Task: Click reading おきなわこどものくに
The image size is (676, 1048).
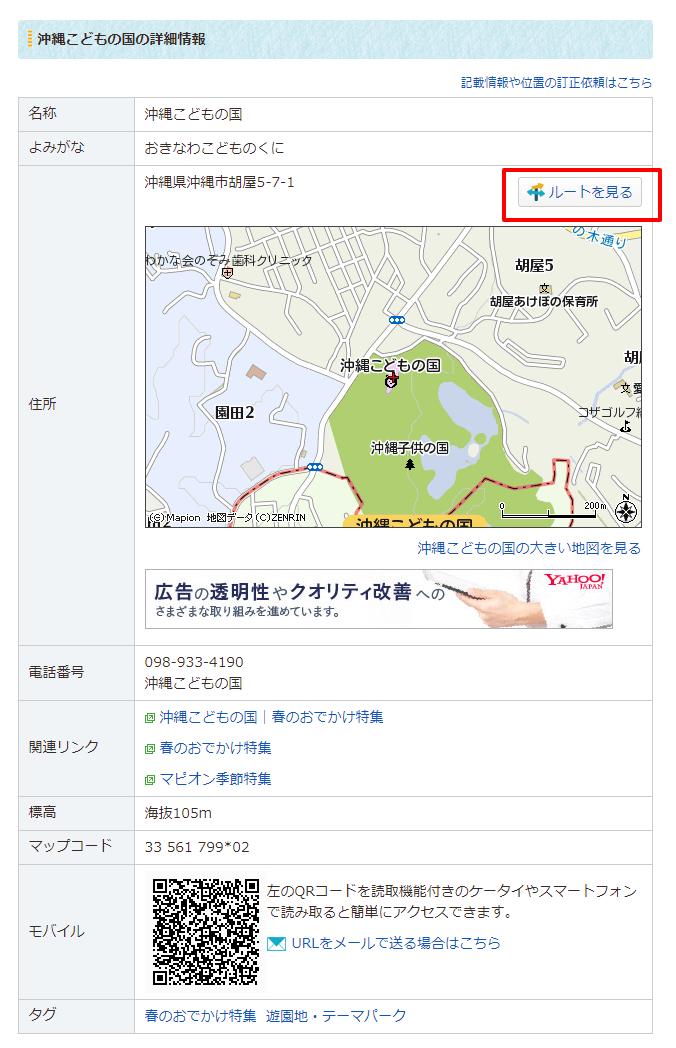Action: point(214,148)
